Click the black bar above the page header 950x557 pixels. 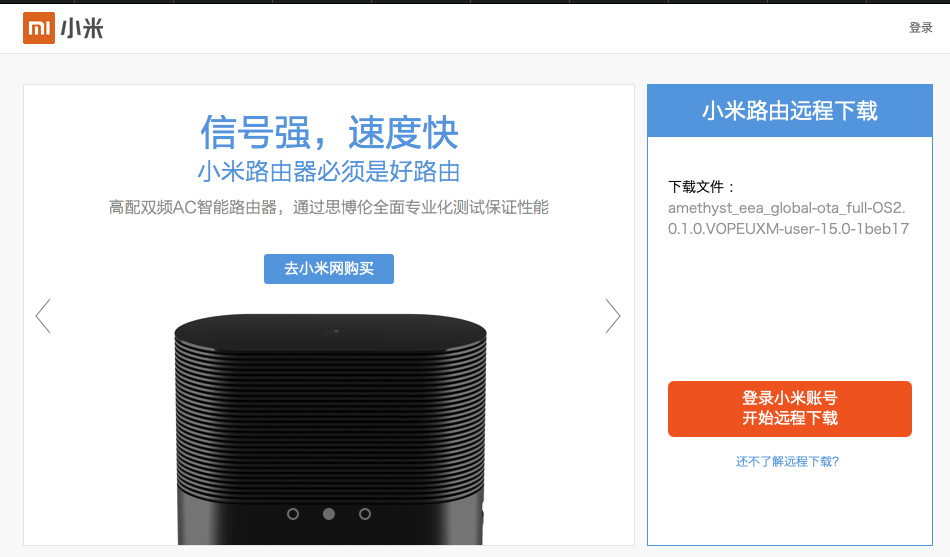point(475,2)
